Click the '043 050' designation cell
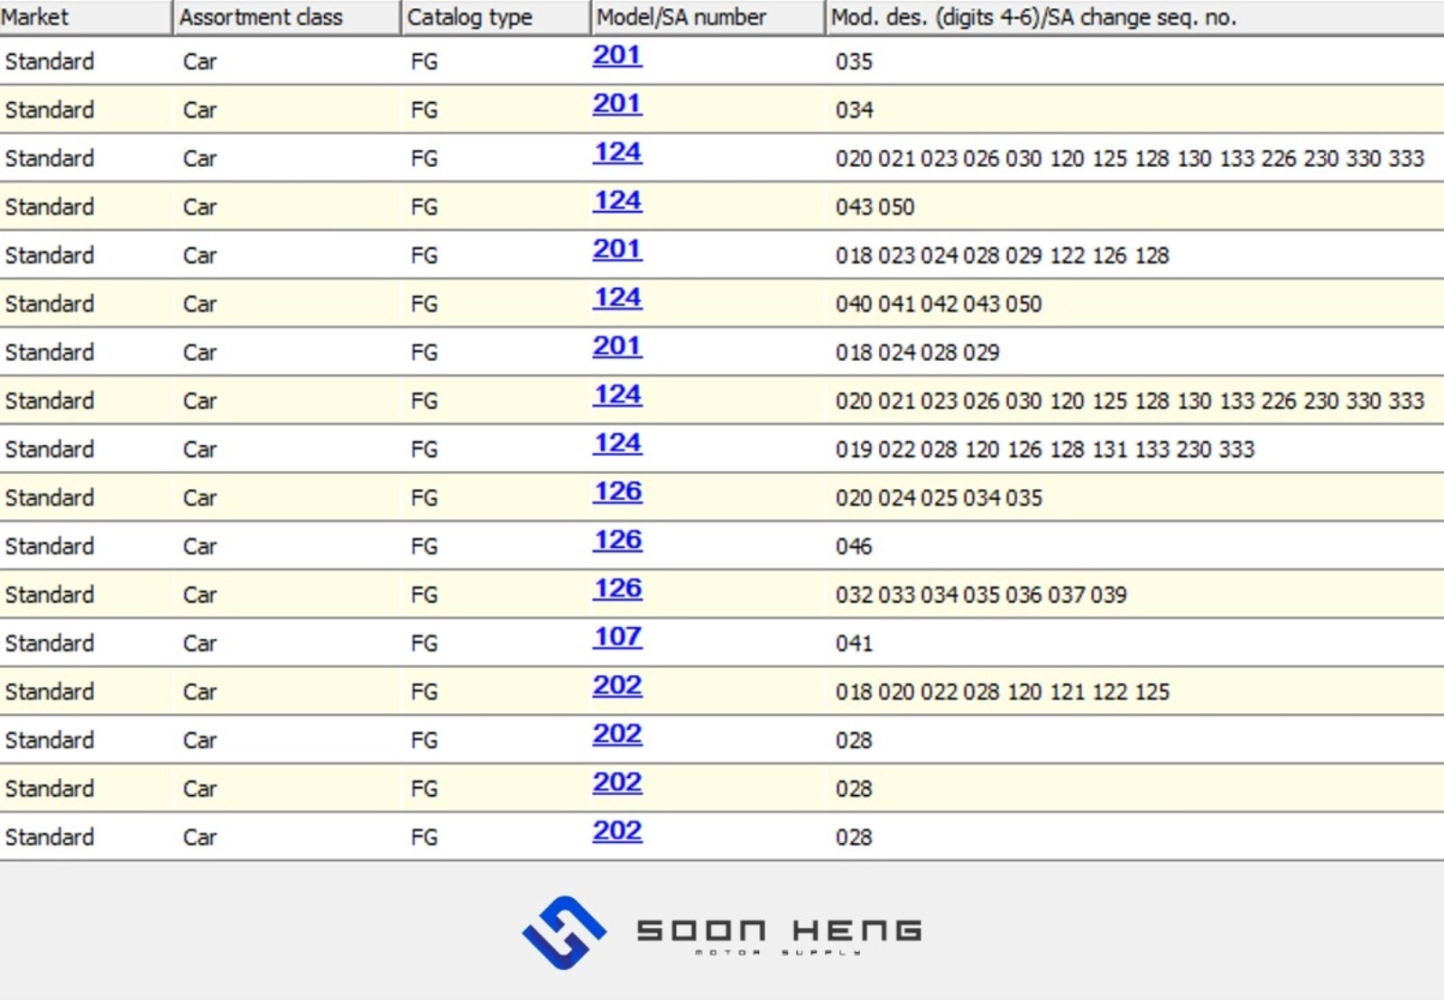The image size is (1444, 1000). pos(875,207)
